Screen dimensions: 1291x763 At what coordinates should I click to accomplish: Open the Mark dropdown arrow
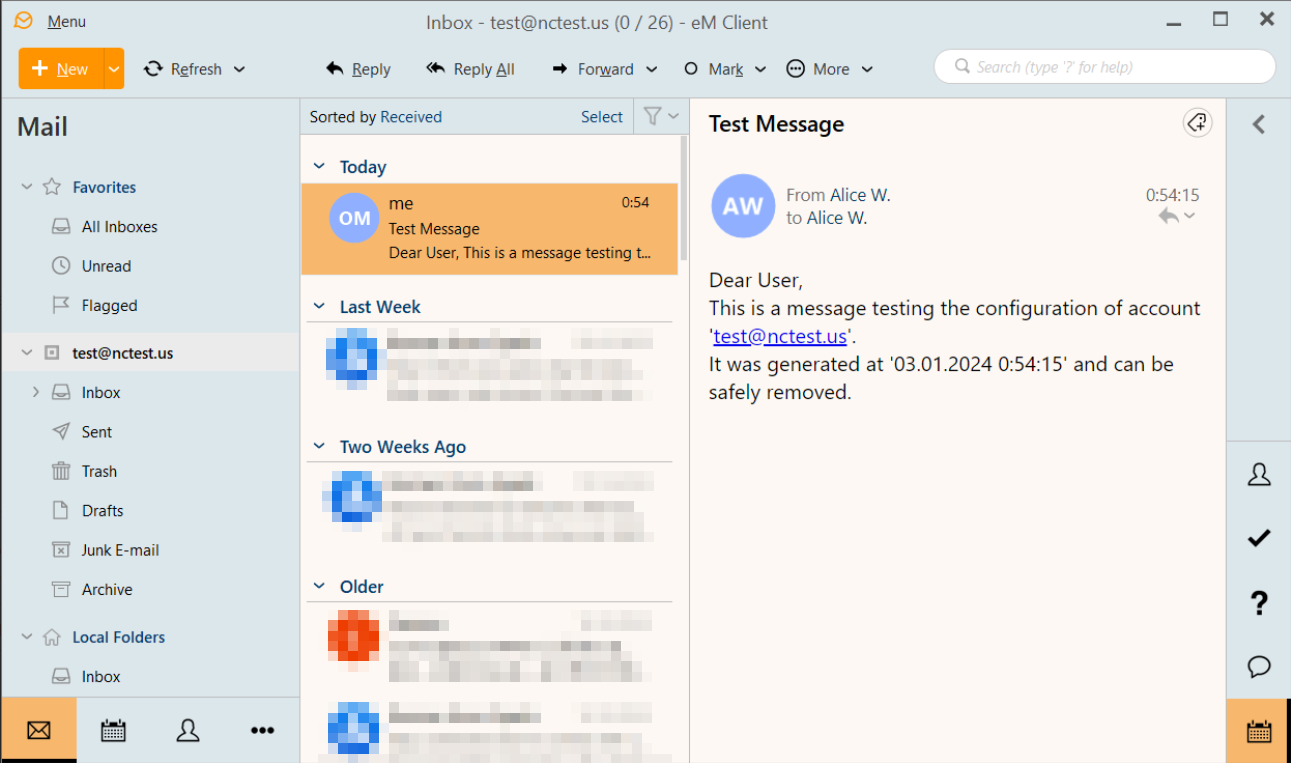pos(760,69)
